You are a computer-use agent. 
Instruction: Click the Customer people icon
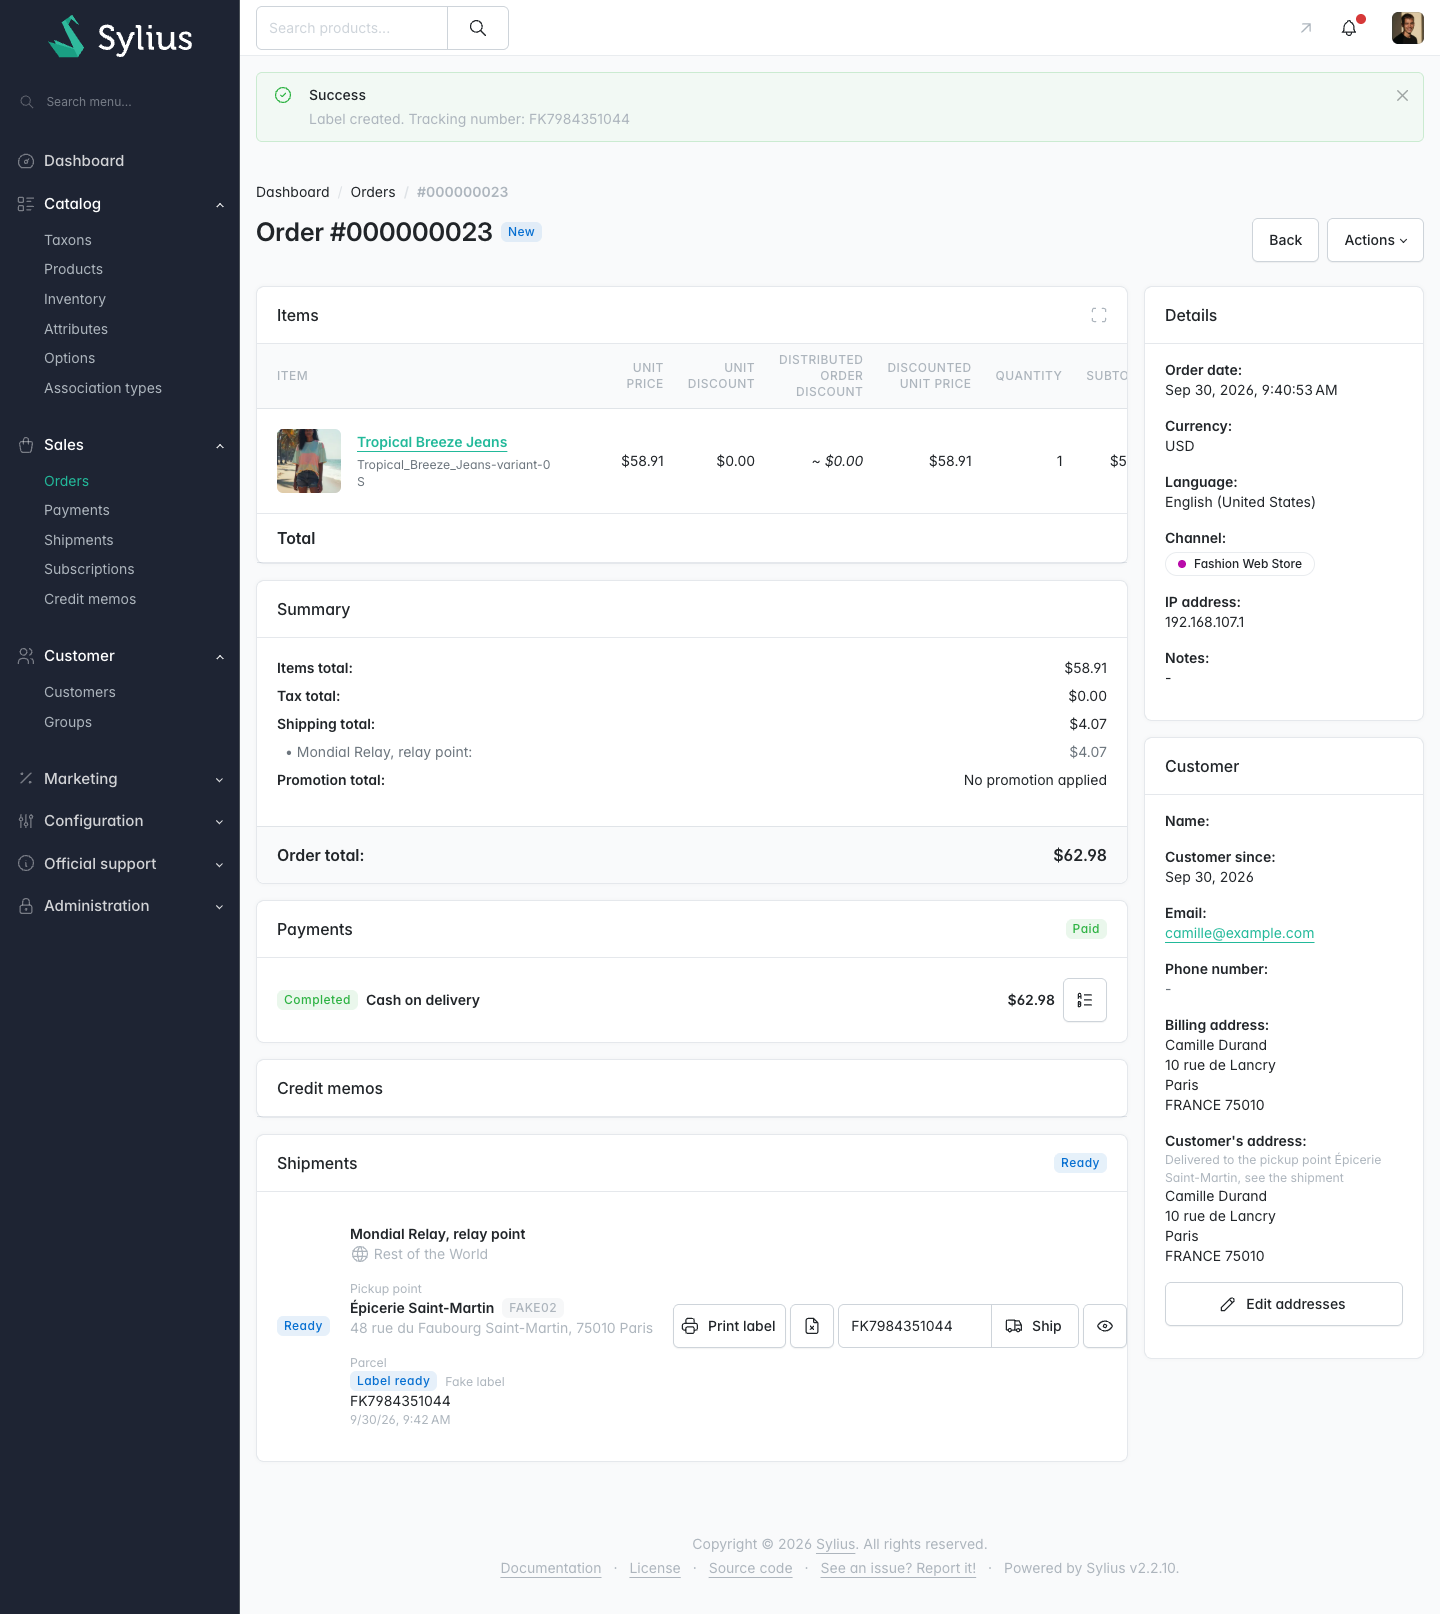[26, 656]
